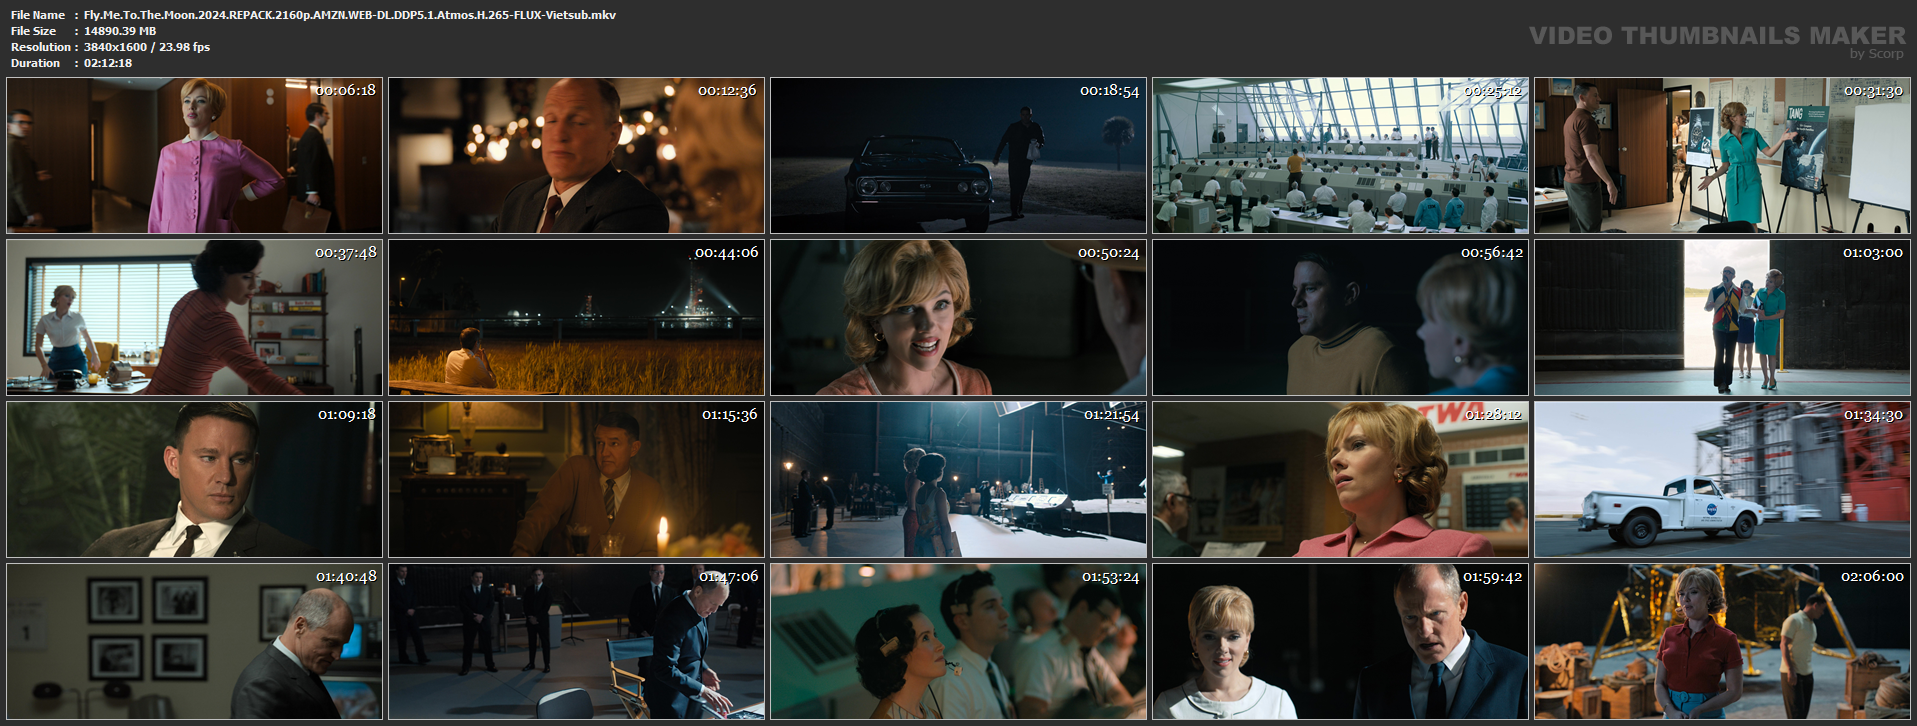Viewport: 1917px width, 726px height.
Task: Open the studio set thumbnail at 01:21:54
Action: 958,480
